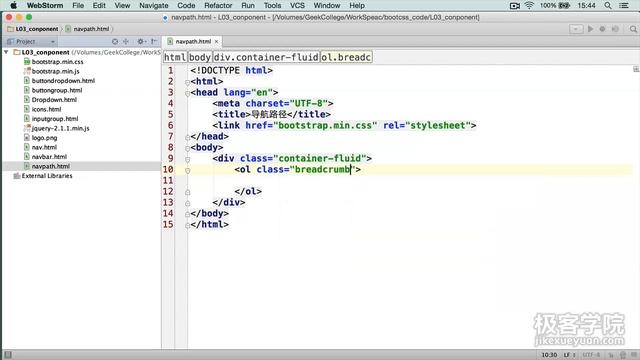Click the body element in breadcrumb bar
Image resolution: width=640 pixels, height=360 pixels.
click(x=200, y=57)
